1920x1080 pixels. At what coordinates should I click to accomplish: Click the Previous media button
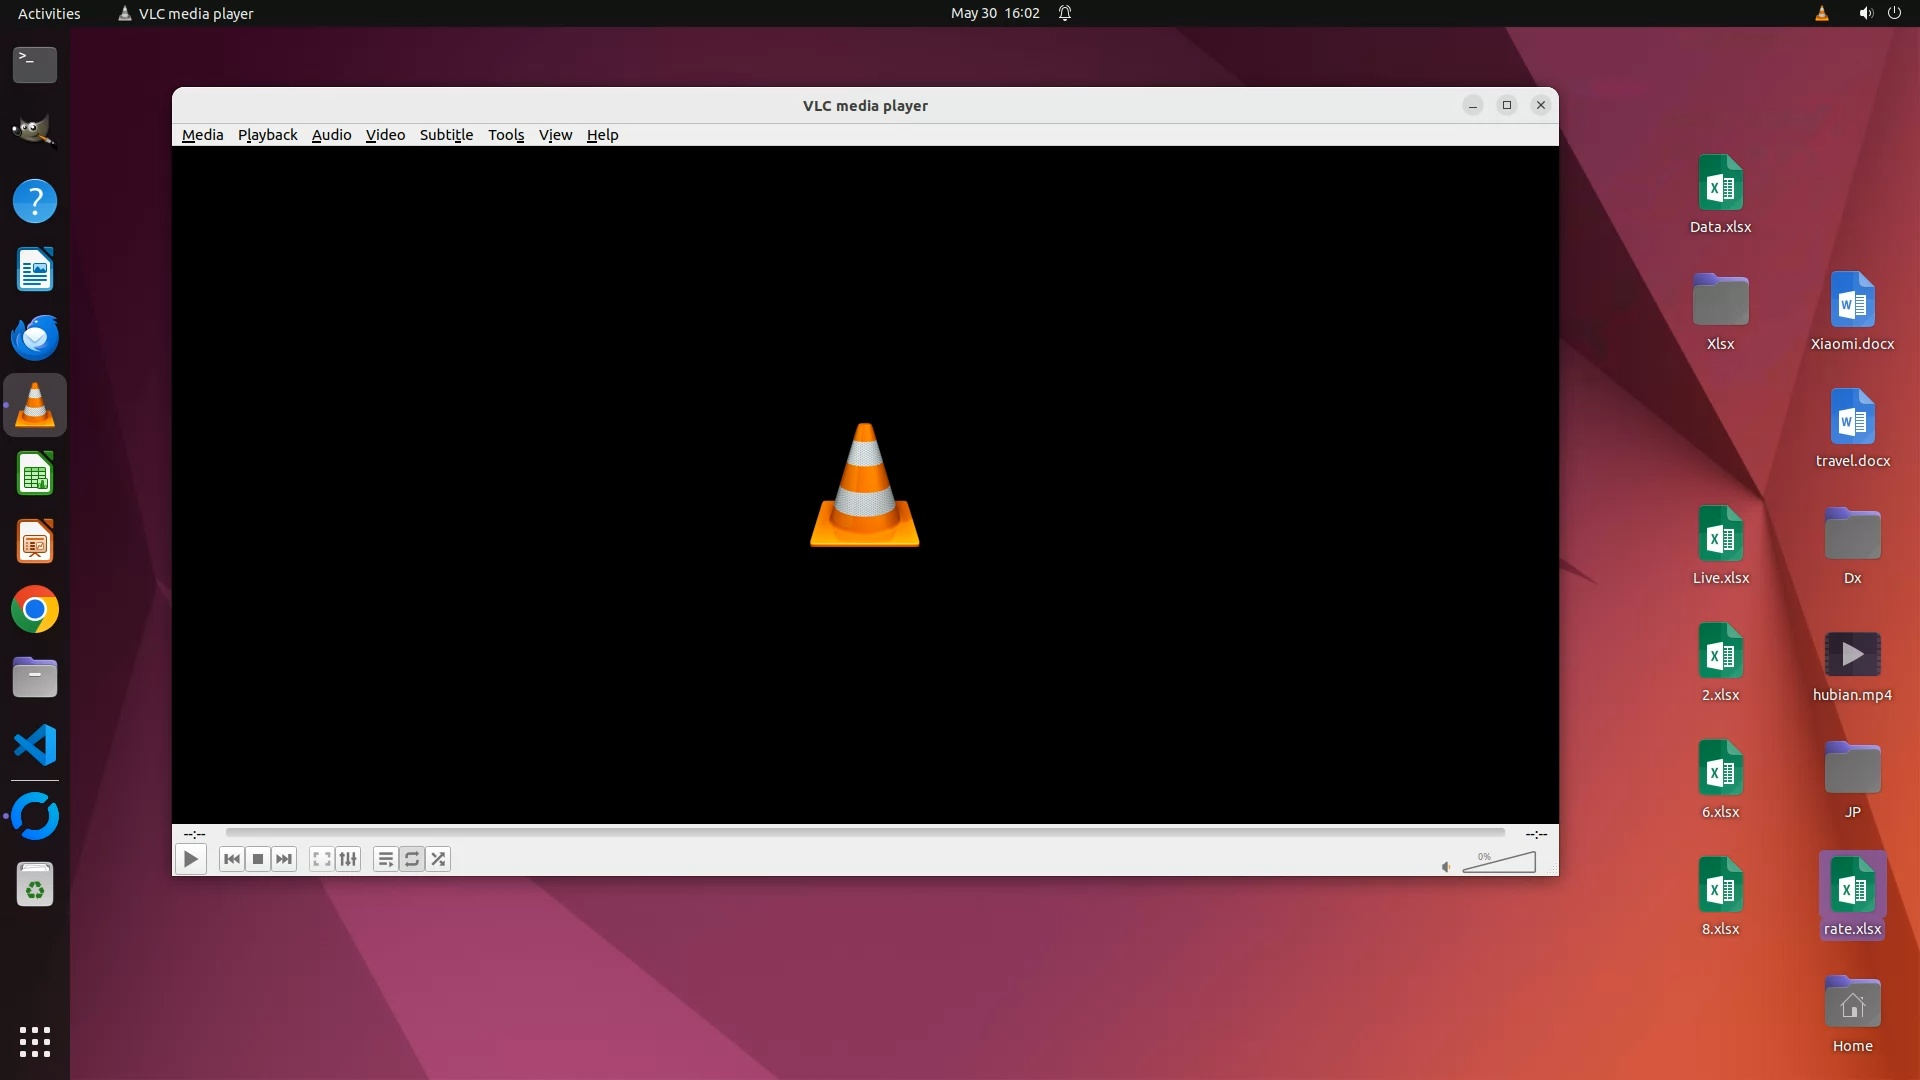pos(232,859)
